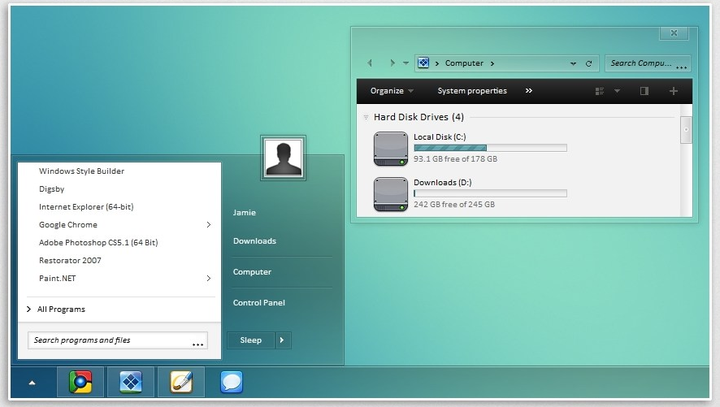The image size is (720, 407).
Task: Change the view icon in toolbar
Action: (599, 91)
